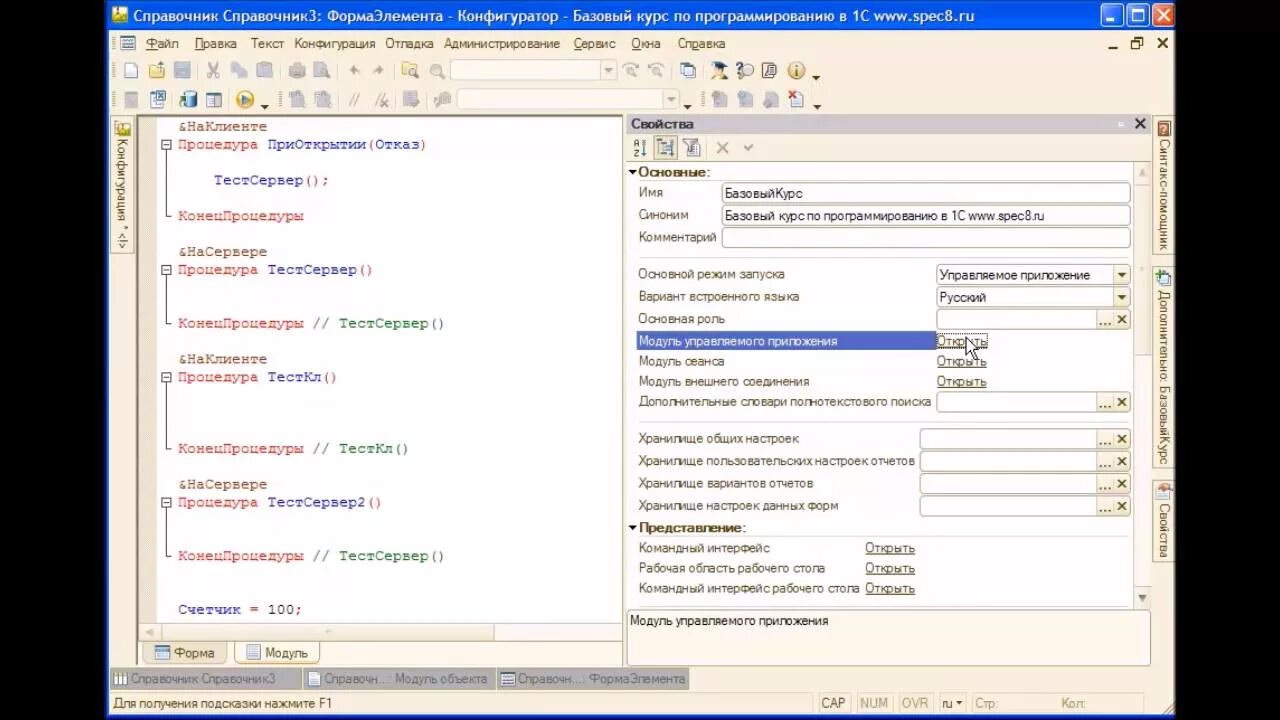This screenshot has width=1280, height=720.
Task: Open the Конфигурация menu
Action: (x=335, y=43)
